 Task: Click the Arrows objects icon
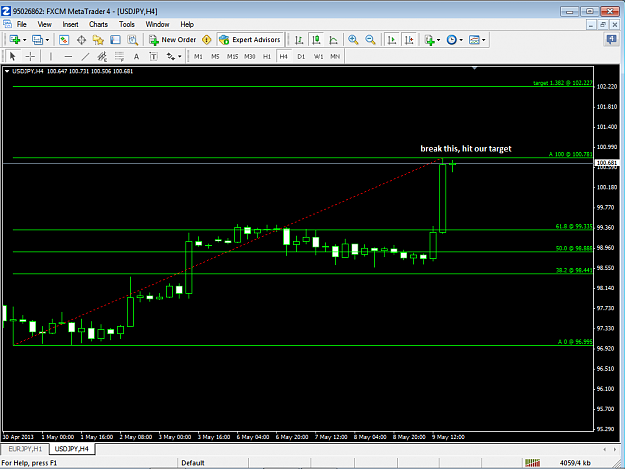click(x=171, y=57)
